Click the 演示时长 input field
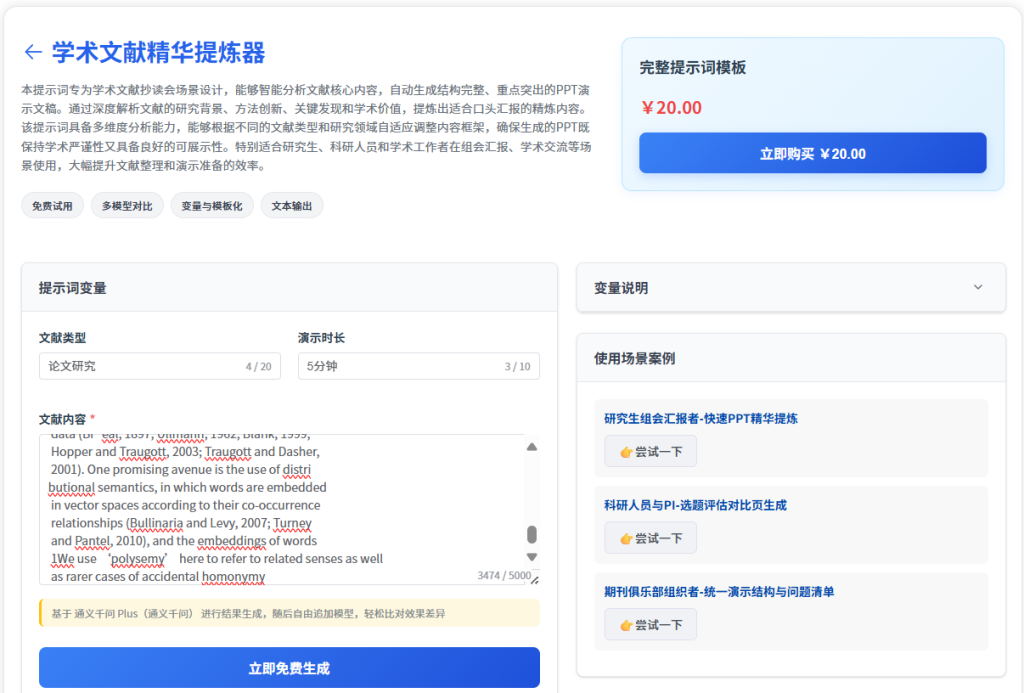This screenshot has width=1024, height=693. point(400,366)
